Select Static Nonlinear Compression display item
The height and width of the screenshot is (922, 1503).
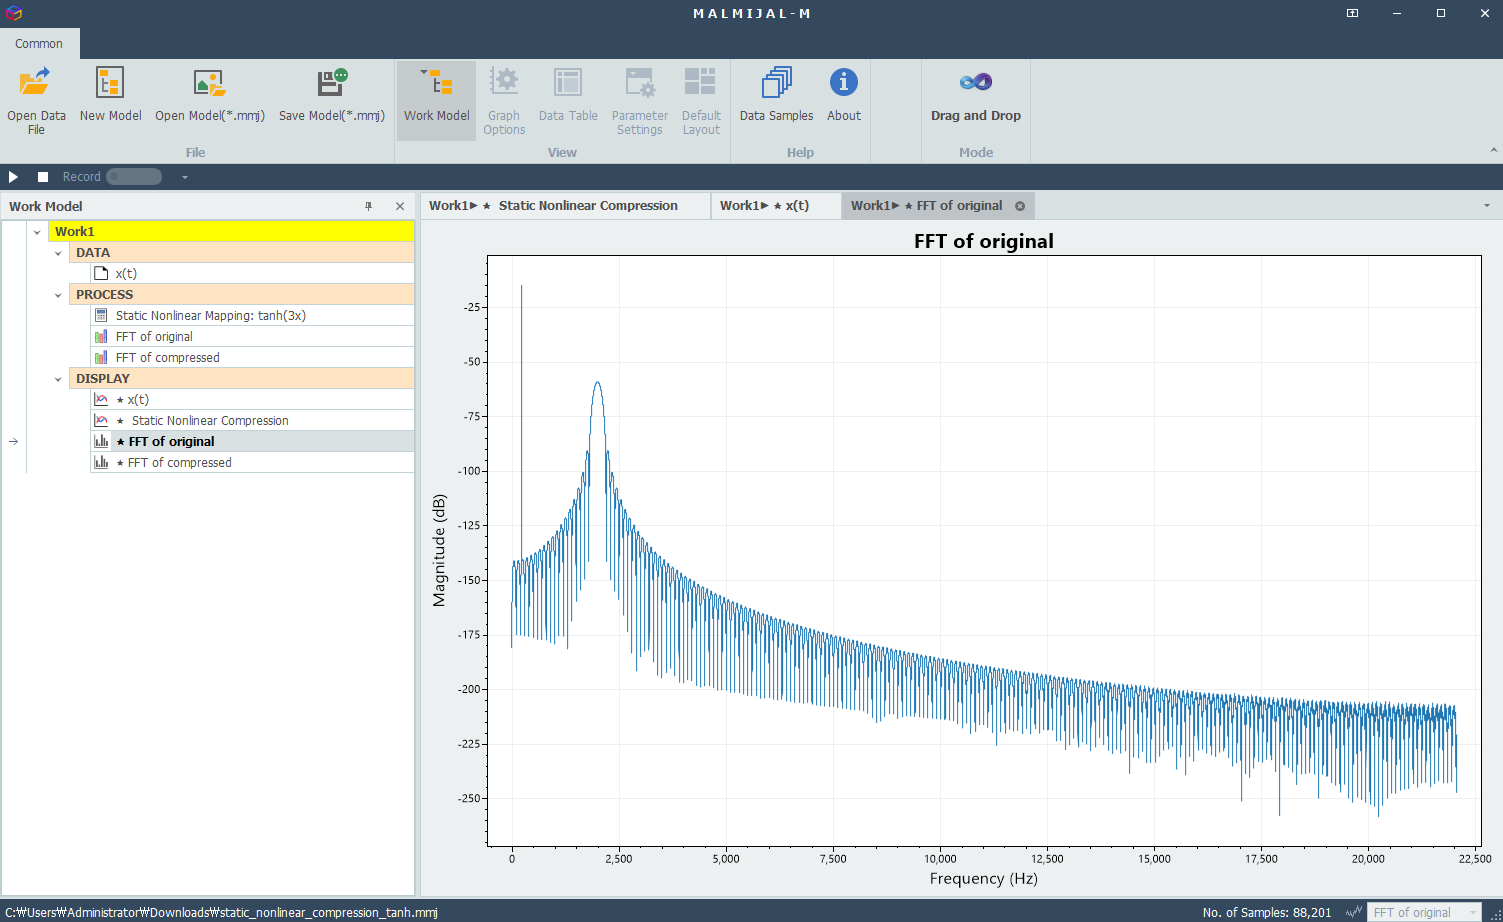[x=252, y=420]
